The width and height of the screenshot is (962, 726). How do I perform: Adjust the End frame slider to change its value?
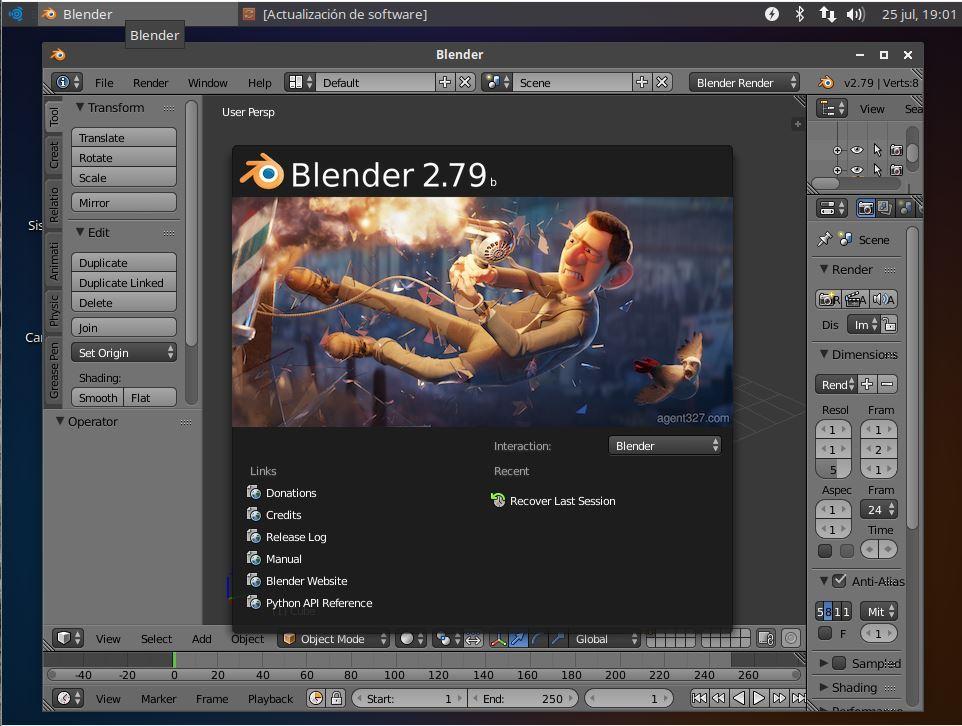tap(523, 698)
